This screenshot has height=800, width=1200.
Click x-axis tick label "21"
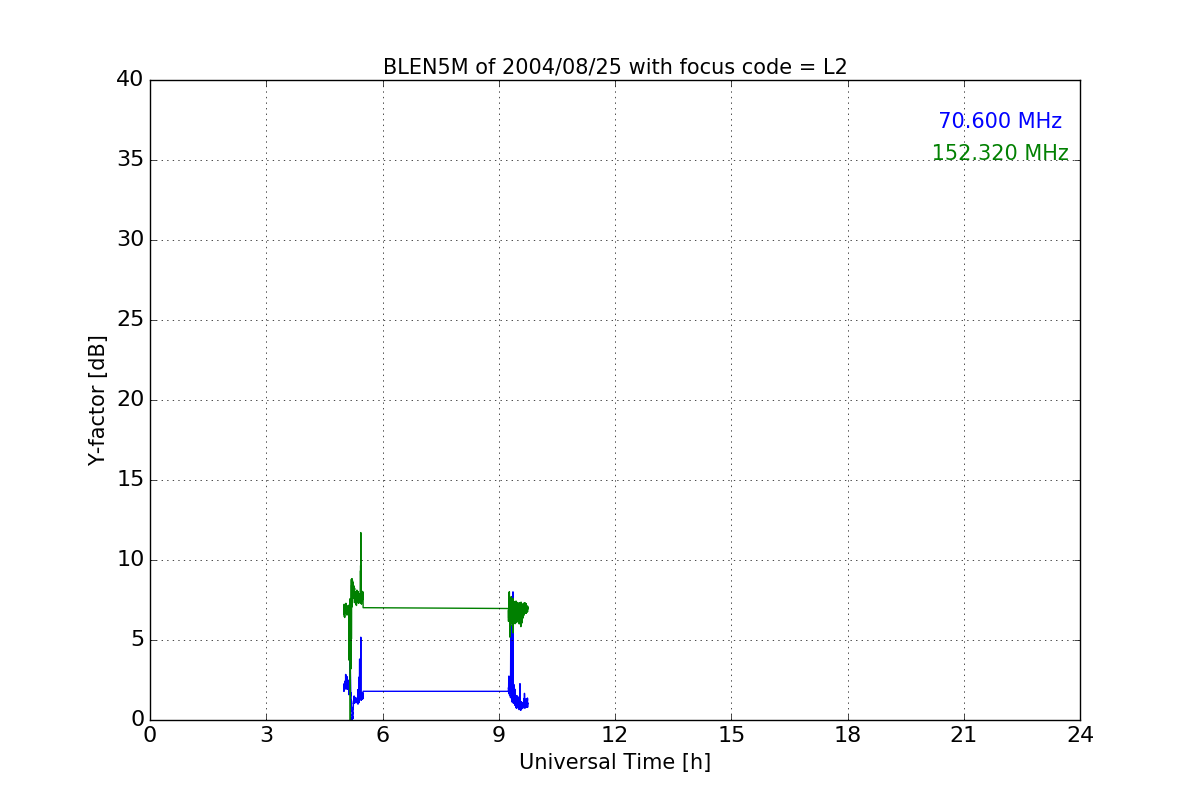(964, 735)
